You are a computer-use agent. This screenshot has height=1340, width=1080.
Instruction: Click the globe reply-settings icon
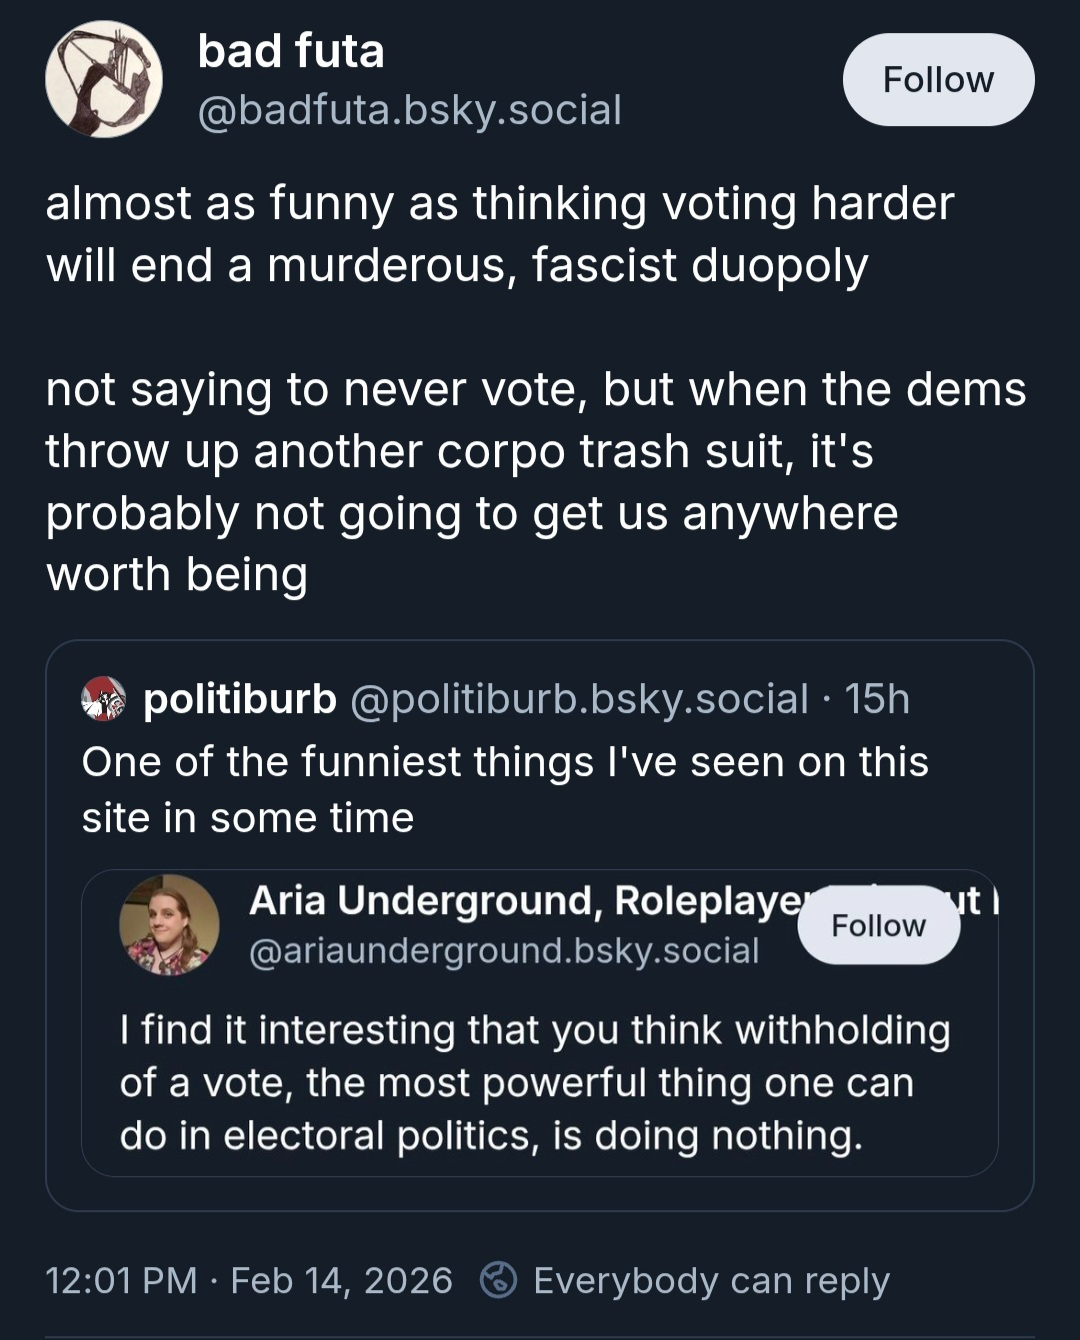(x=498, y=1280)
